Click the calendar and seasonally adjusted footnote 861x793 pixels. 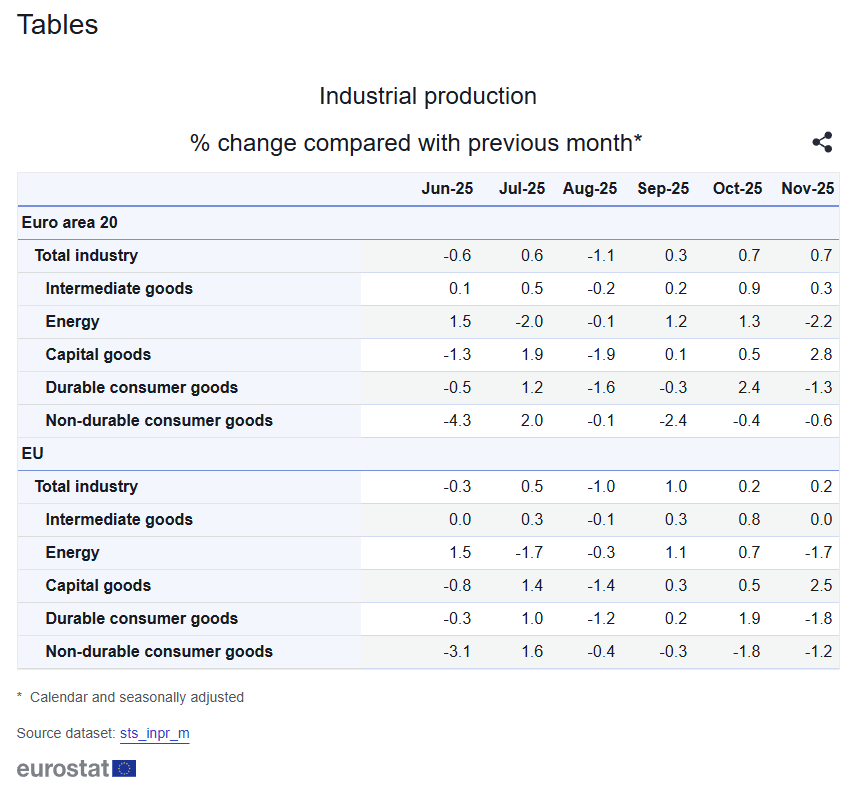click(136, 697)
